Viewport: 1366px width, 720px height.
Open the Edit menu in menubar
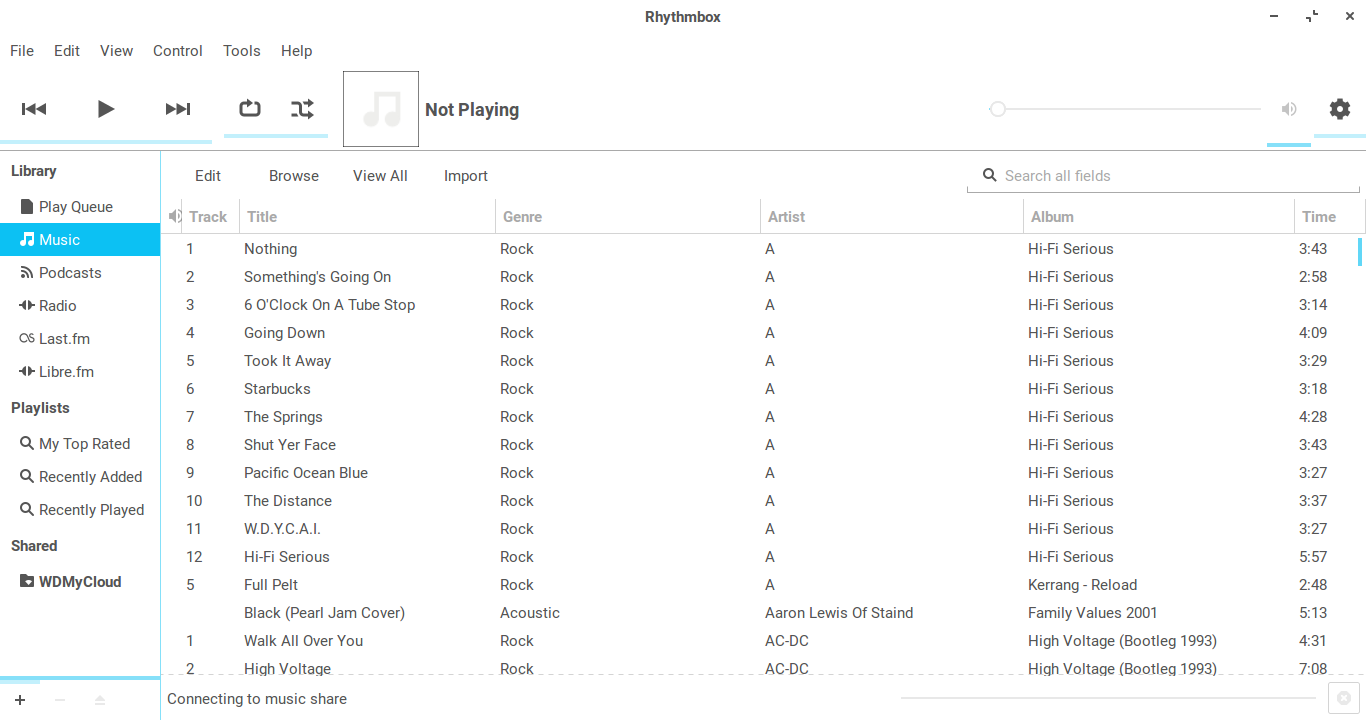pyautogui.click(x=67, y=51)
